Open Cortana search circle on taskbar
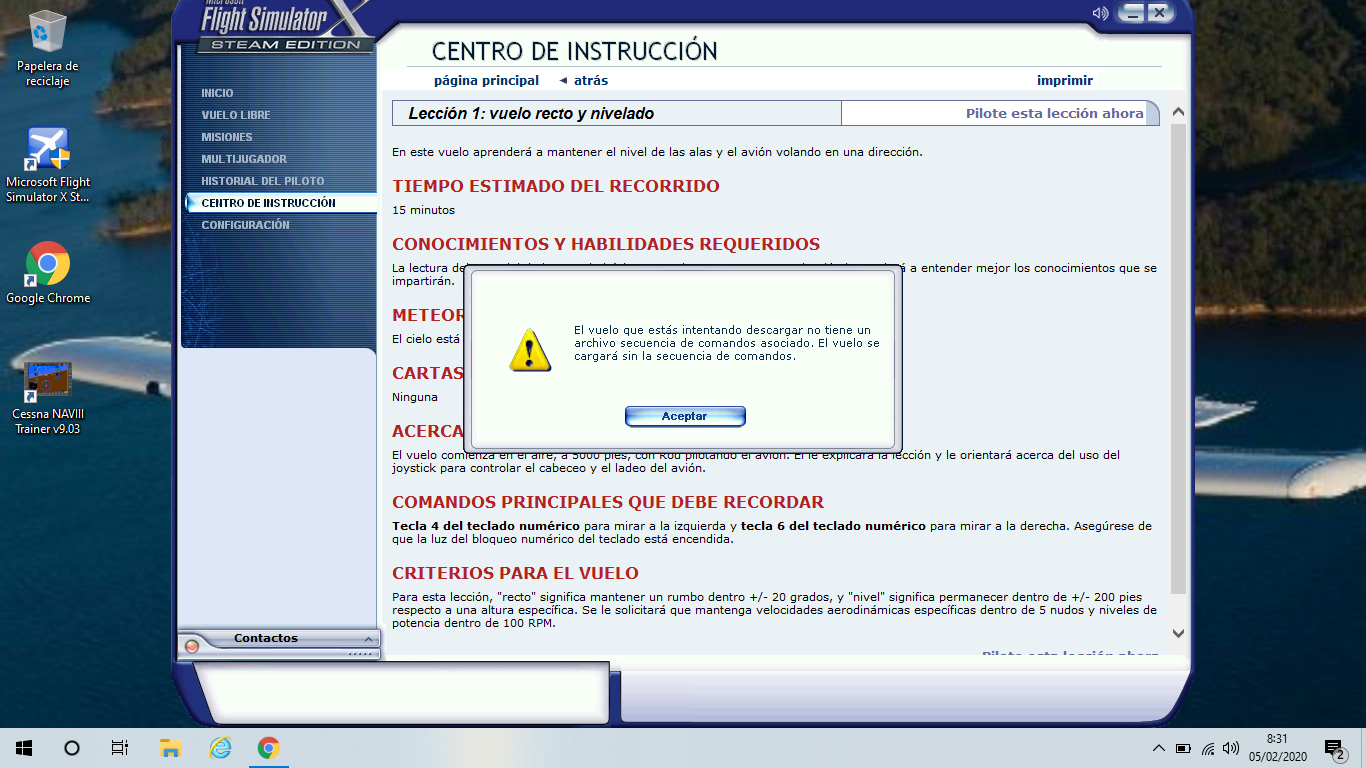The height and width of the screenshot is (768, 1366). click(72, 748)
